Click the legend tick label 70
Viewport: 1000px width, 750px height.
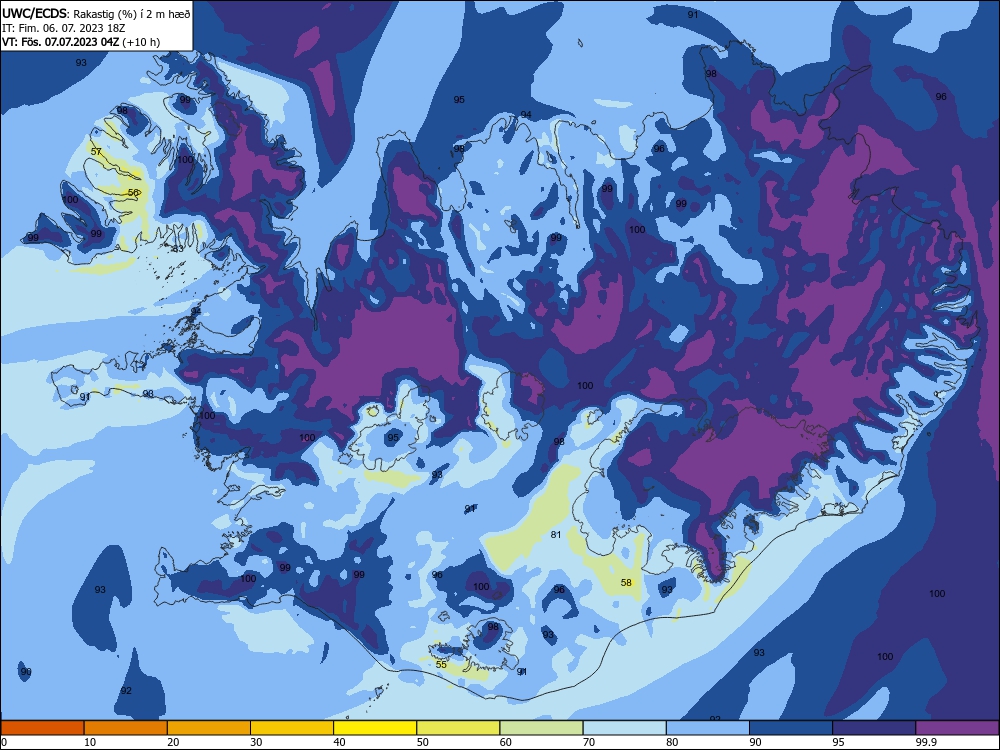(x=589, y=742)
